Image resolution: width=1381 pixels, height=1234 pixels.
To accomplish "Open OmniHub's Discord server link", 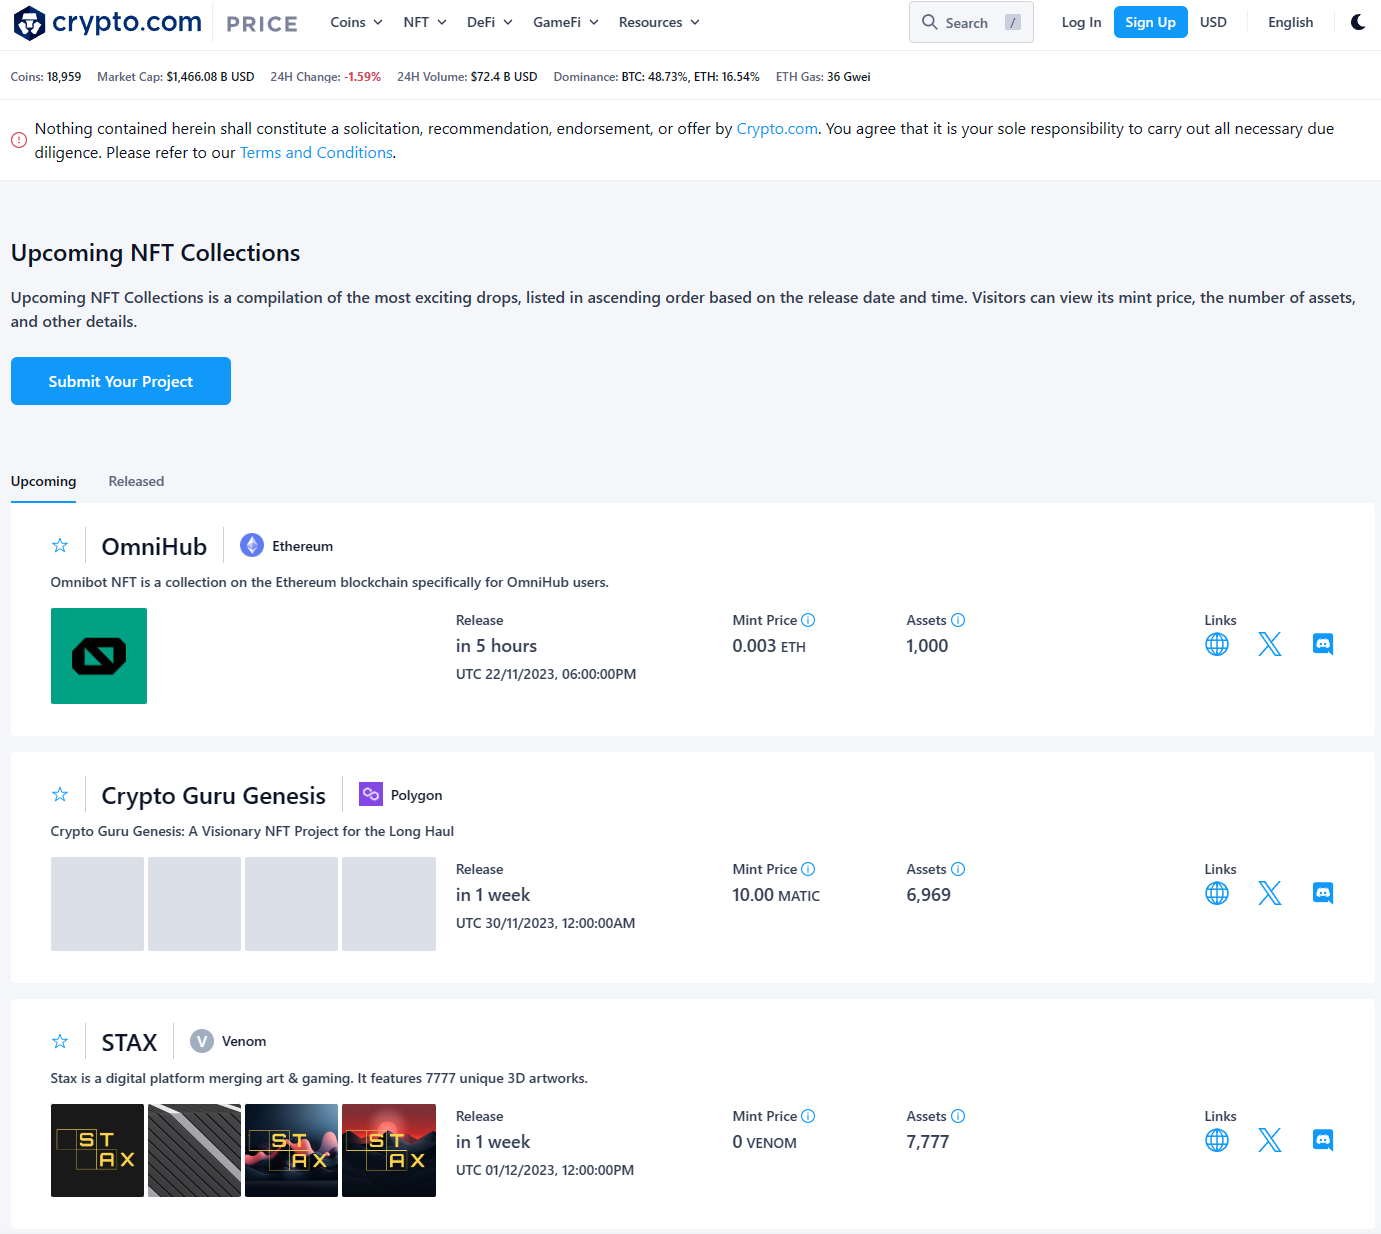I will click(x=1322, y=645).
